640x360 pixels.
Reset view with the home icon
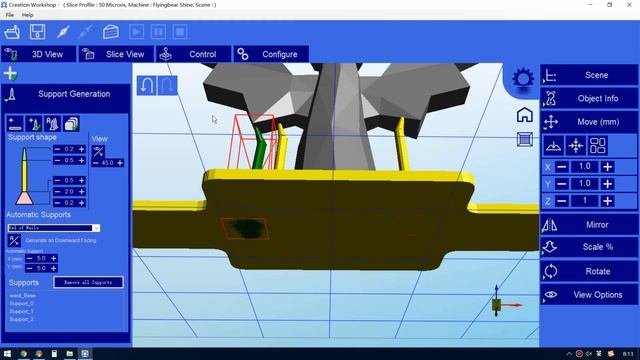pos(524,115)
